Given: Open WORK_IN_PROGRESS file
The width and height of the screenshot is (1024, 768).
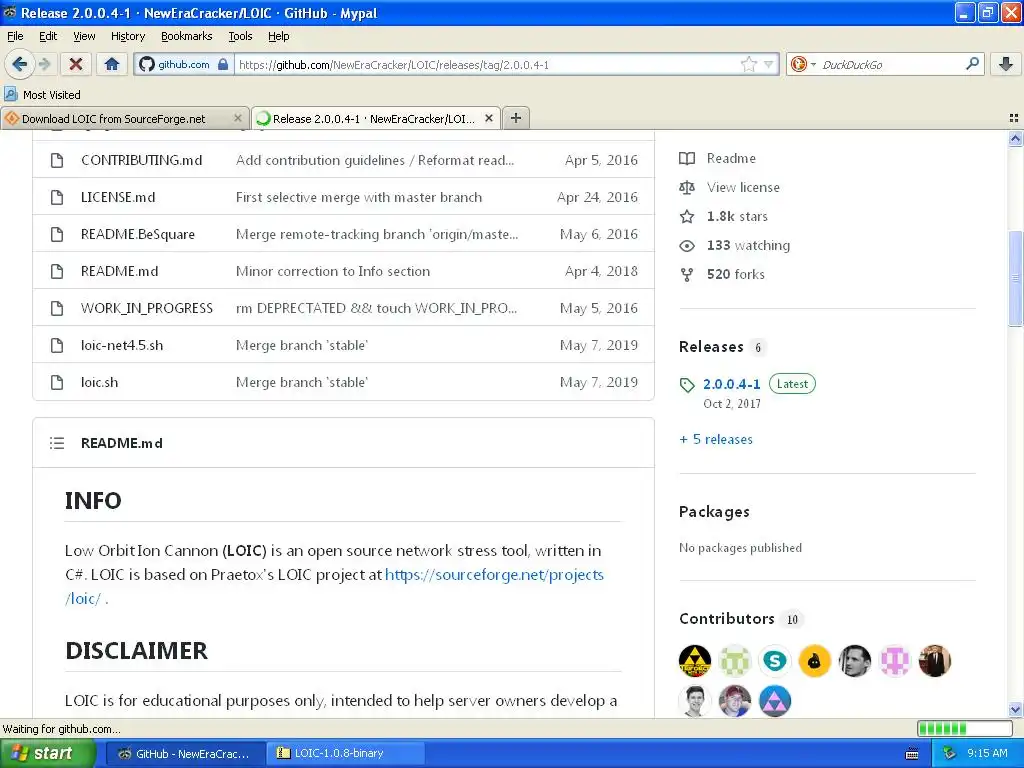Looking at the screenshot, I should coord(147,308).
